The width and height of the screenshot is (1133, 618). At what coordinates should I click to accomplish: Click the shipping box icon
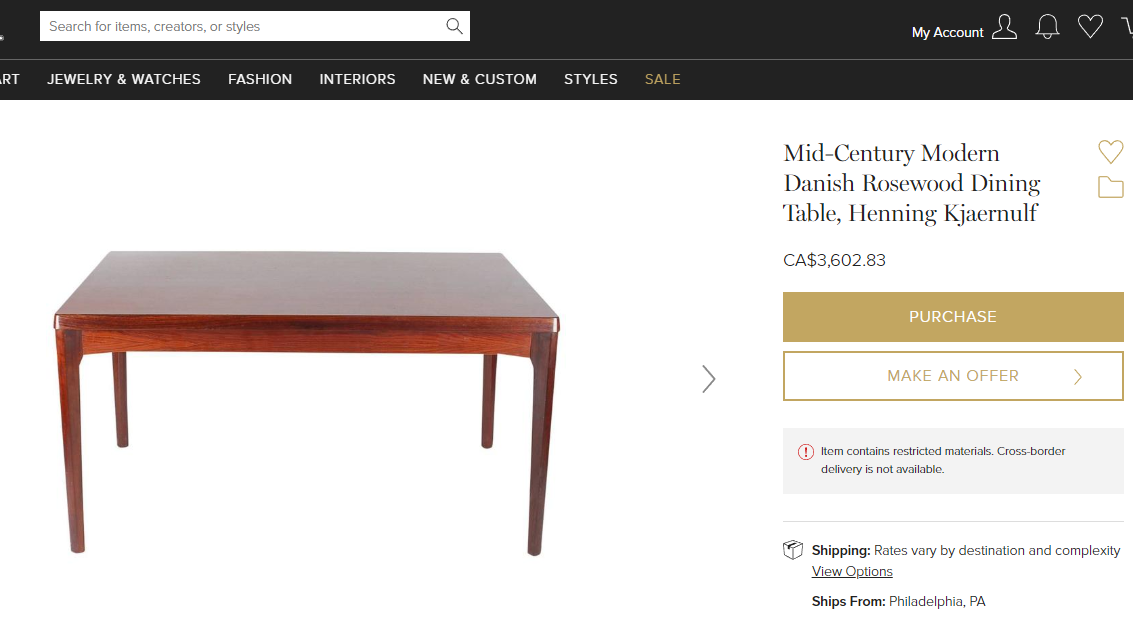pos(792,549)
